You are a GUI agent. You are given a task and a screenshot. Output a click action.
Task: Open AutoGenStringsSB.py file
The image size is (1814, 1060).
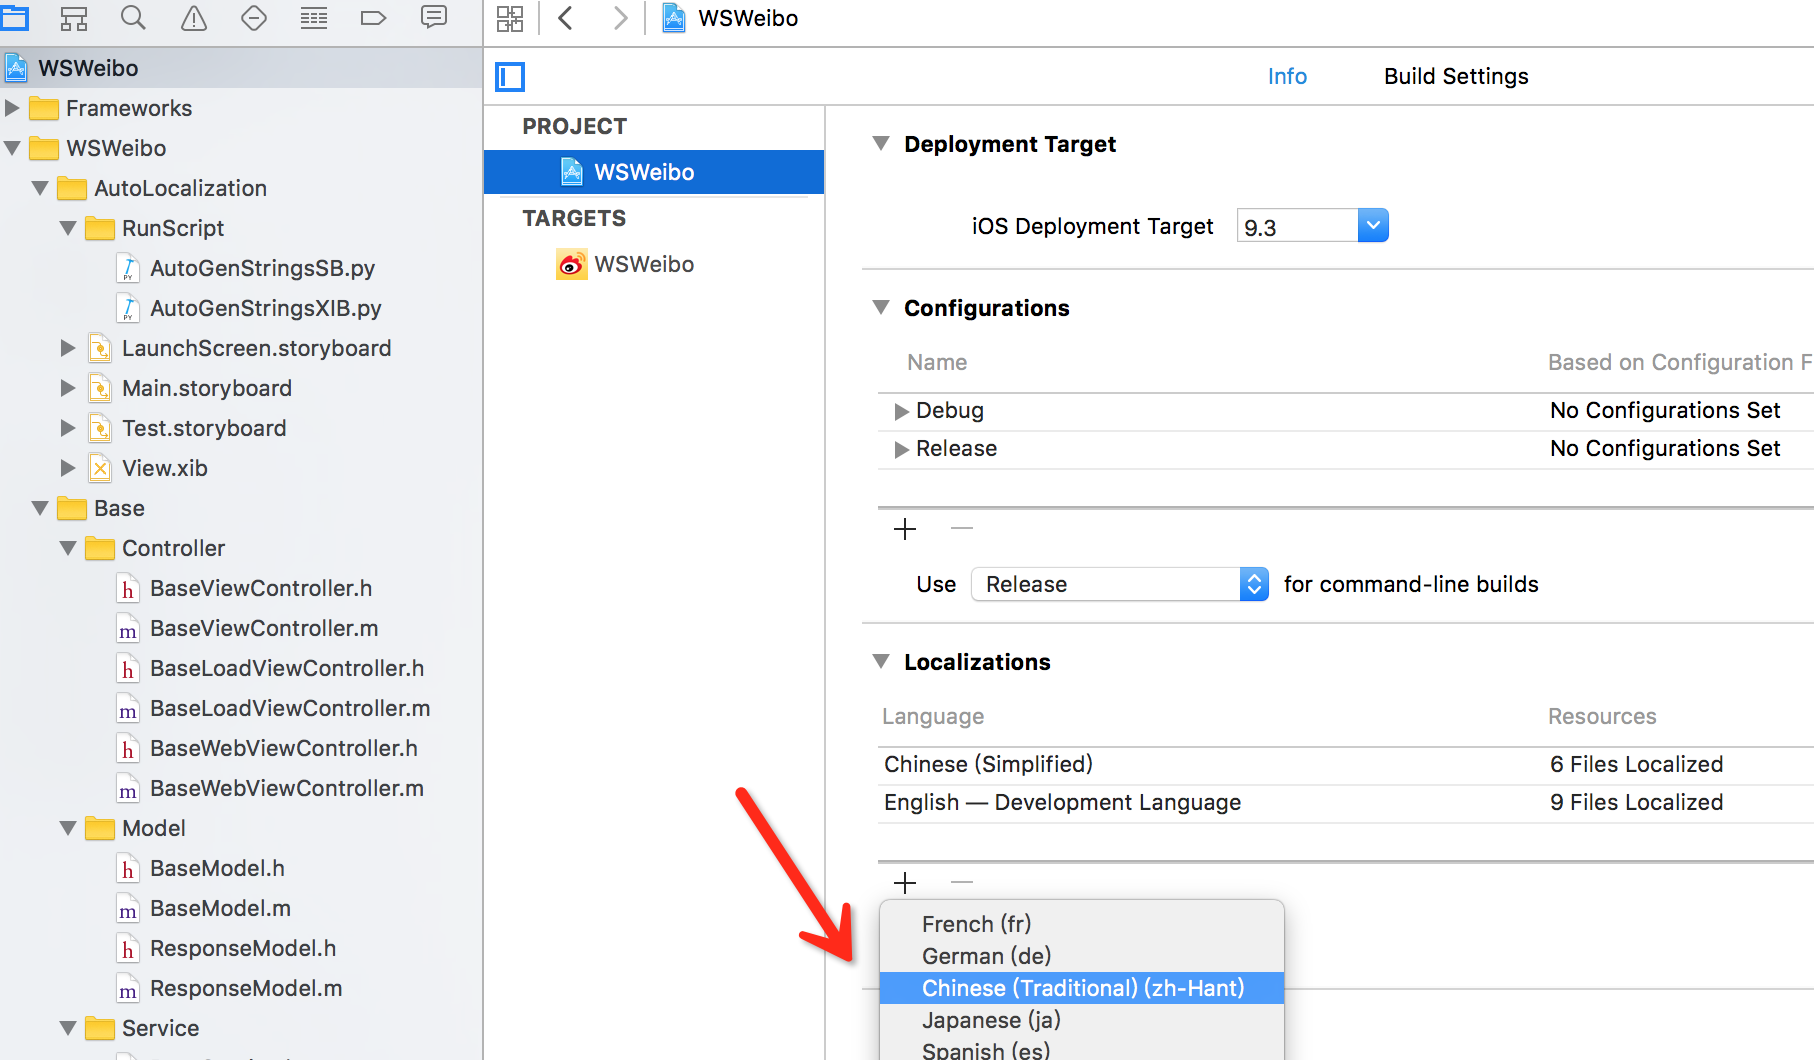pyautogui.click(x=262, y=268)
